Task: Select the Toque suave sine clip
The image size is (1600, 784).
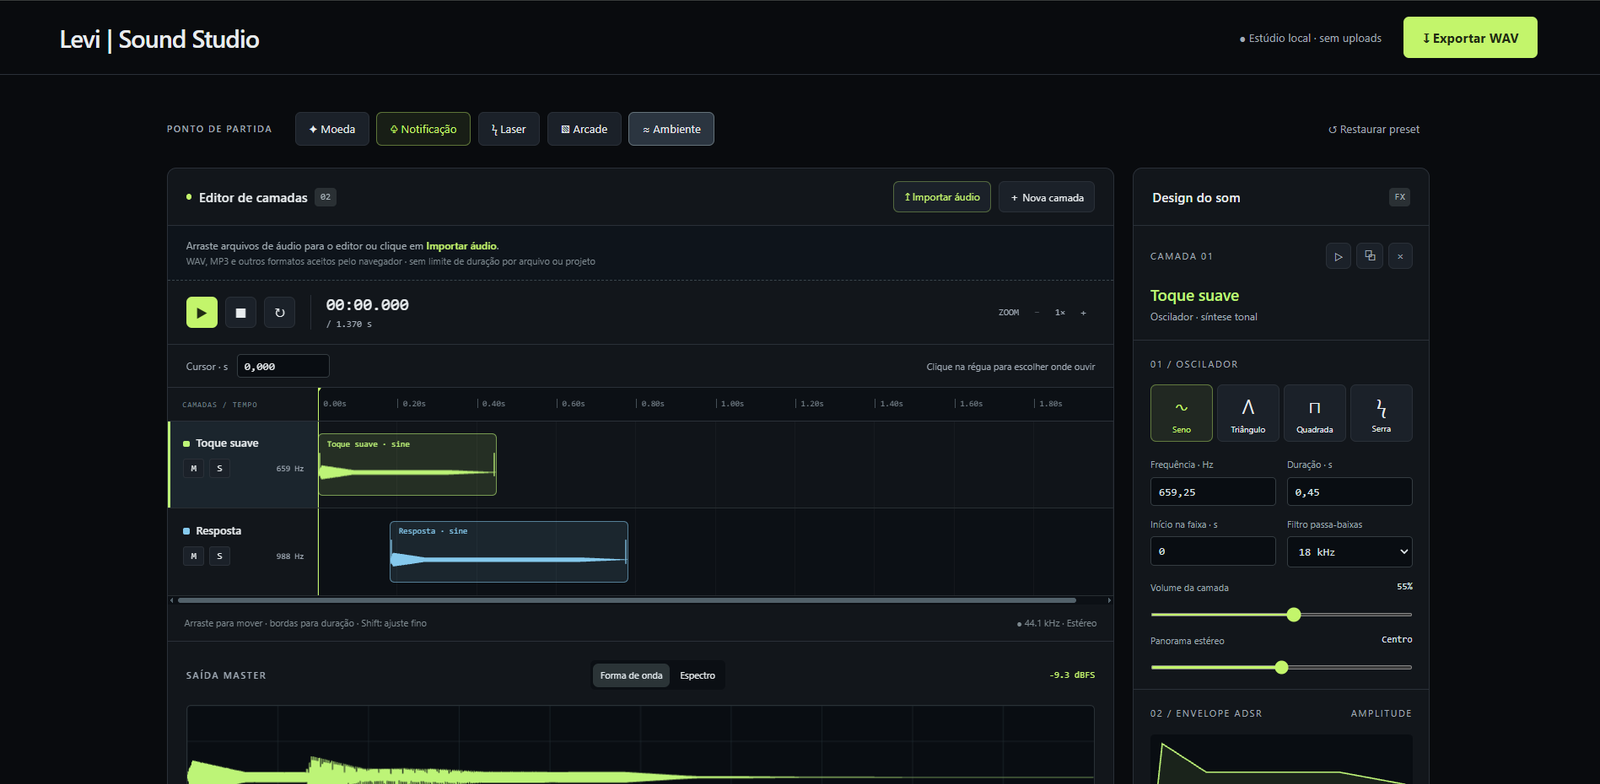Action: 407,464
